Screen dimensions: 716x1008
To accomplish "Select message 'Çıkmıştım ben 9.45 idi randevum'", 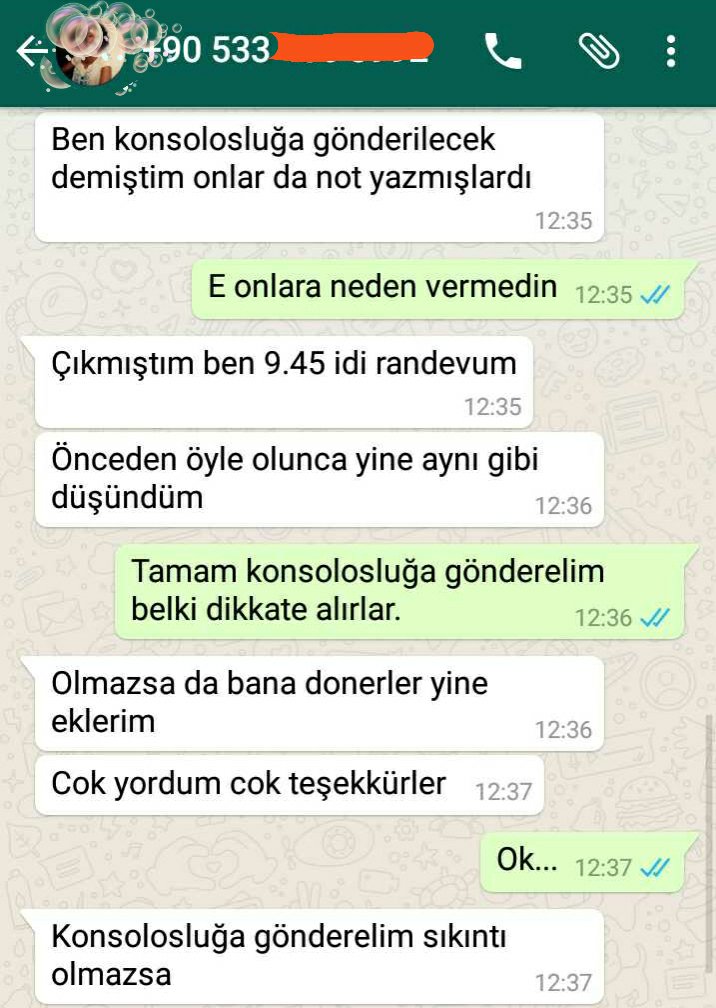I will [284, 382].
